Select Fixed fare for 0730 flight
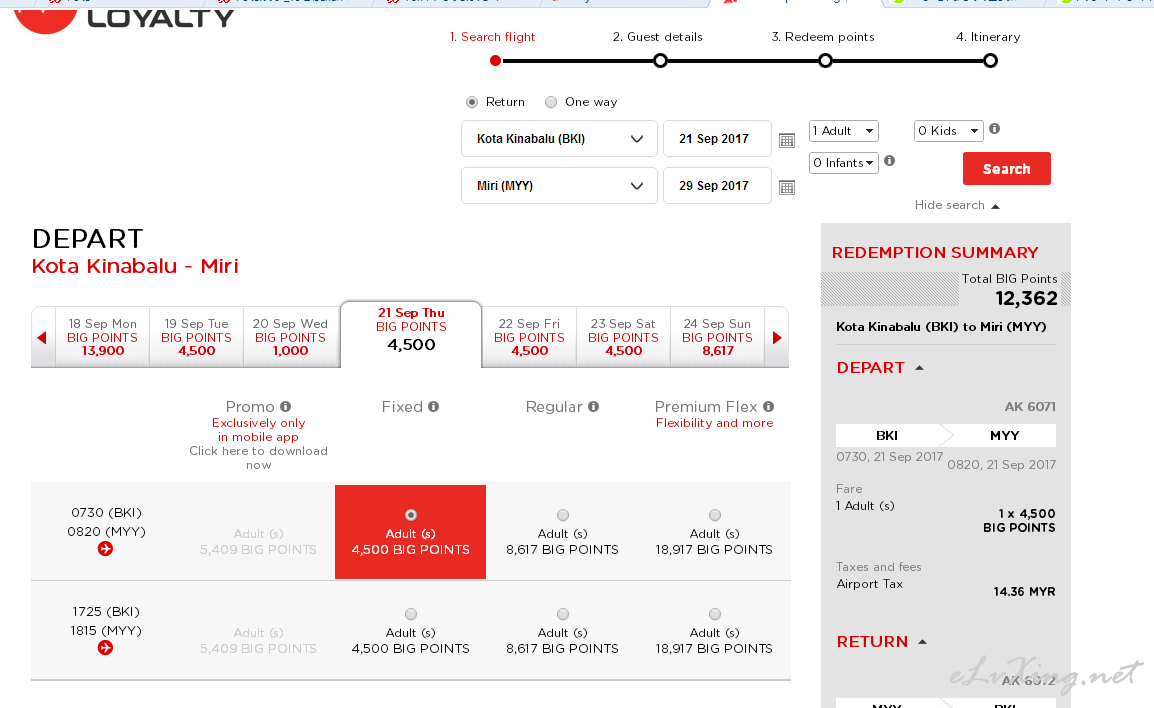Screen dimensions: 1154x708 tap(411, 515)
